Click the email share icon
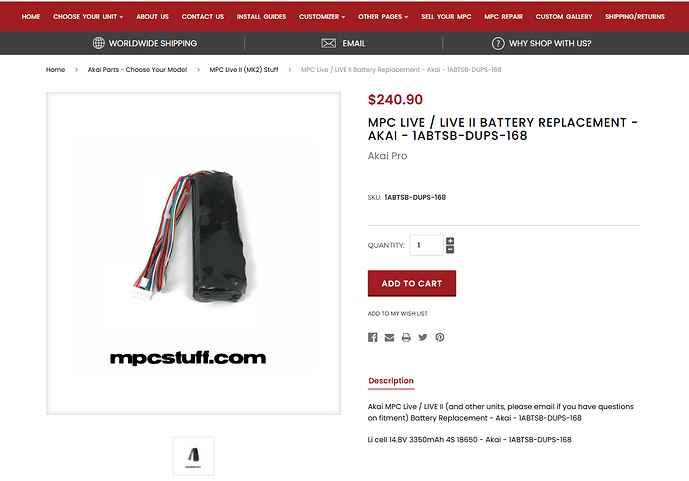This screenshot has height=481, width=689. click(x=389, y=337)
